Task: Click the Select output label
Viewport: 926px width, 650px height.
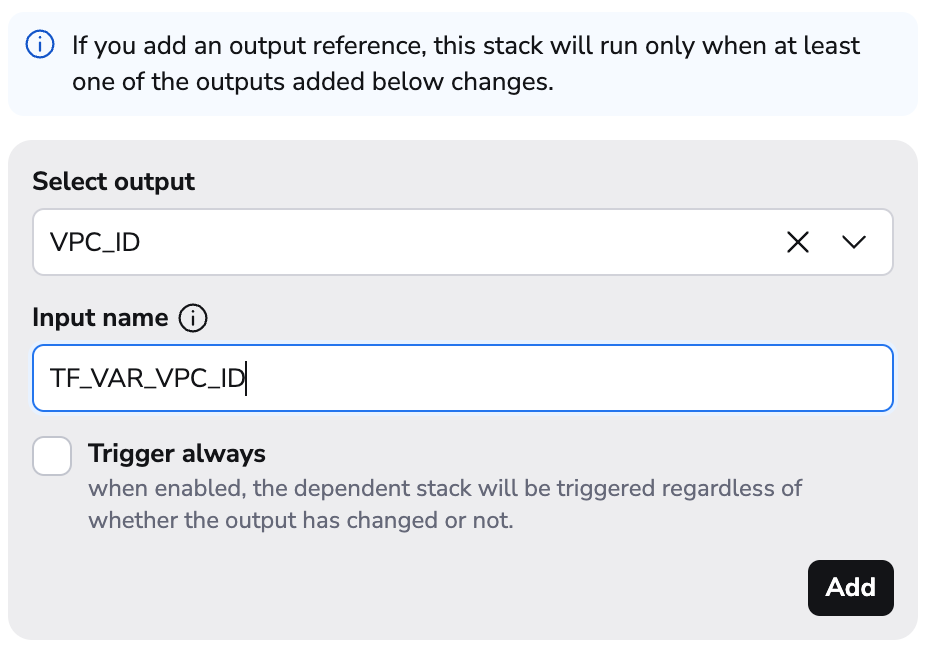Action: pos(113,181)
